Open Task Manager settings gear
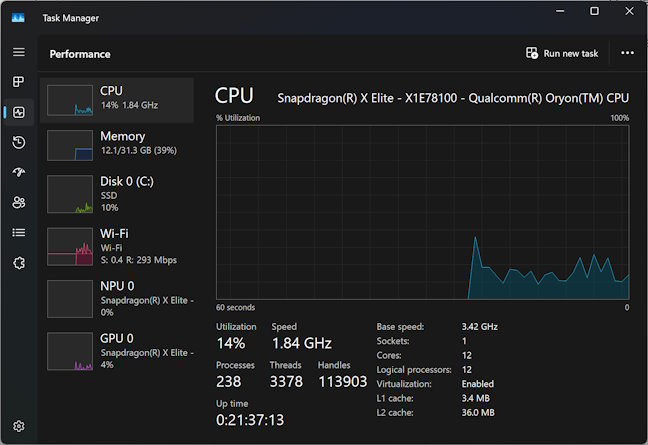This screenshot has height=445, width=648. pyautogui.click(x=19, y=426)
